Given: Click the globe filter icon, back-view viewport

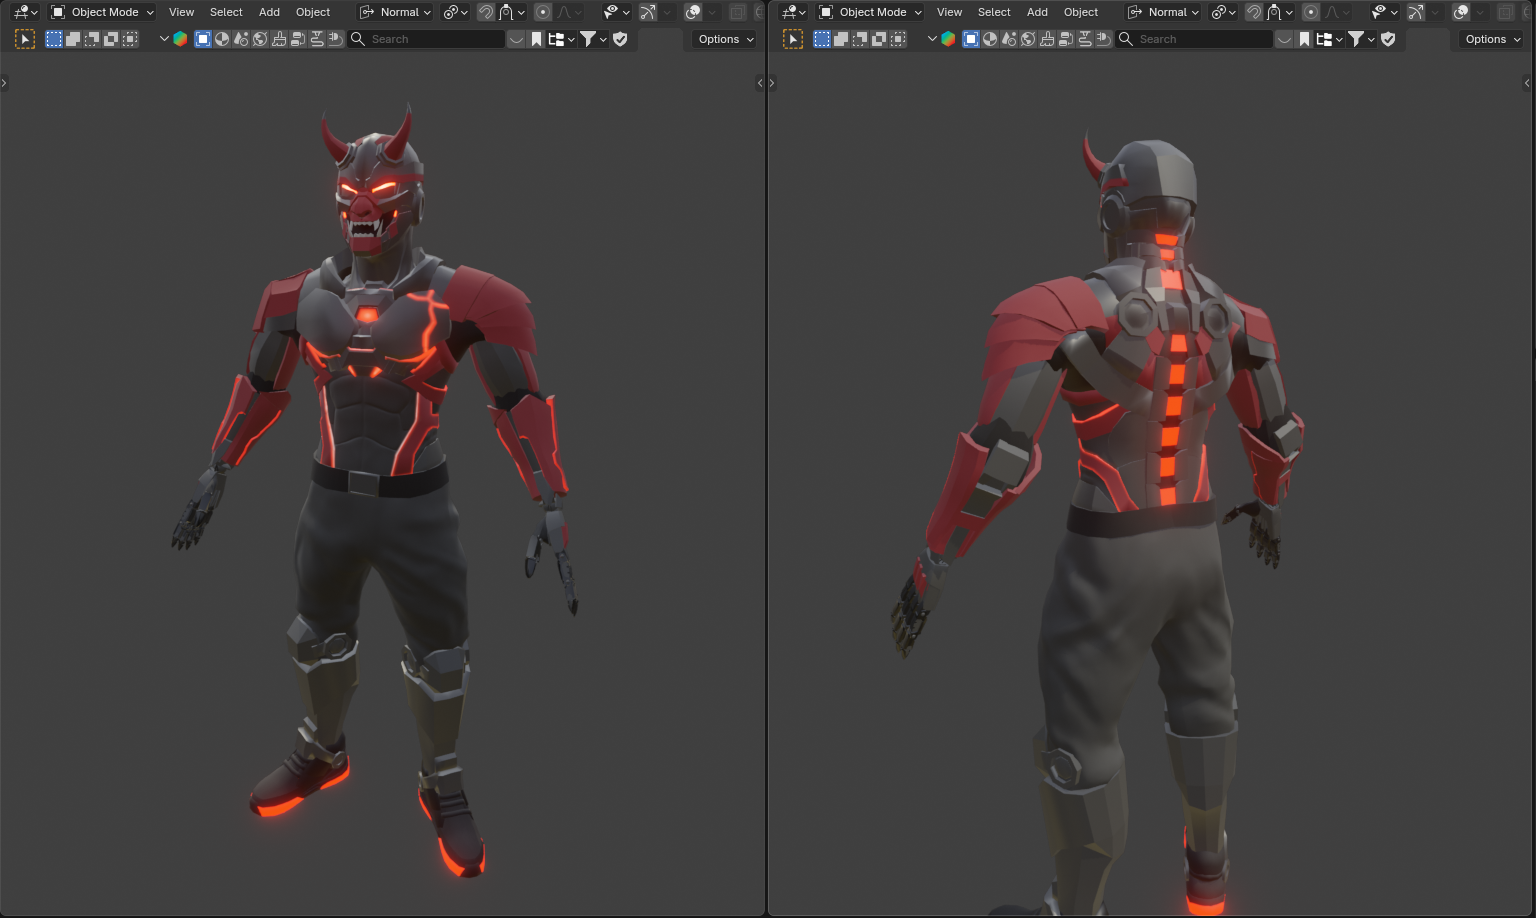Looking at the screenshot, I should [1028, 39].
